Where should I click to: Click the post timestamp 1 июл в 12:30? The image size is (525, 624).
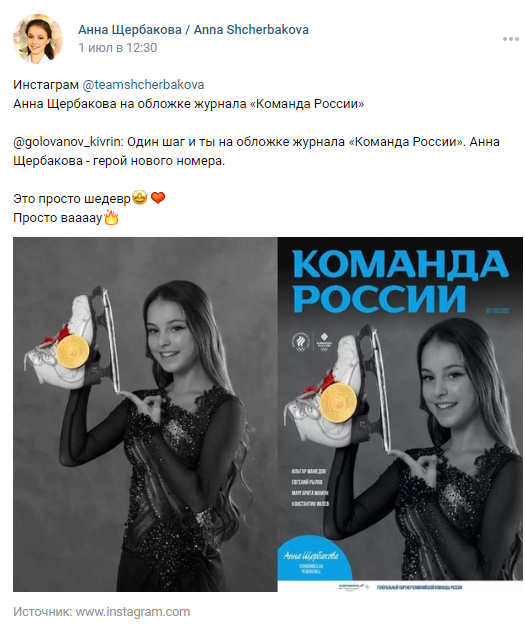click(x=117, y=48)
